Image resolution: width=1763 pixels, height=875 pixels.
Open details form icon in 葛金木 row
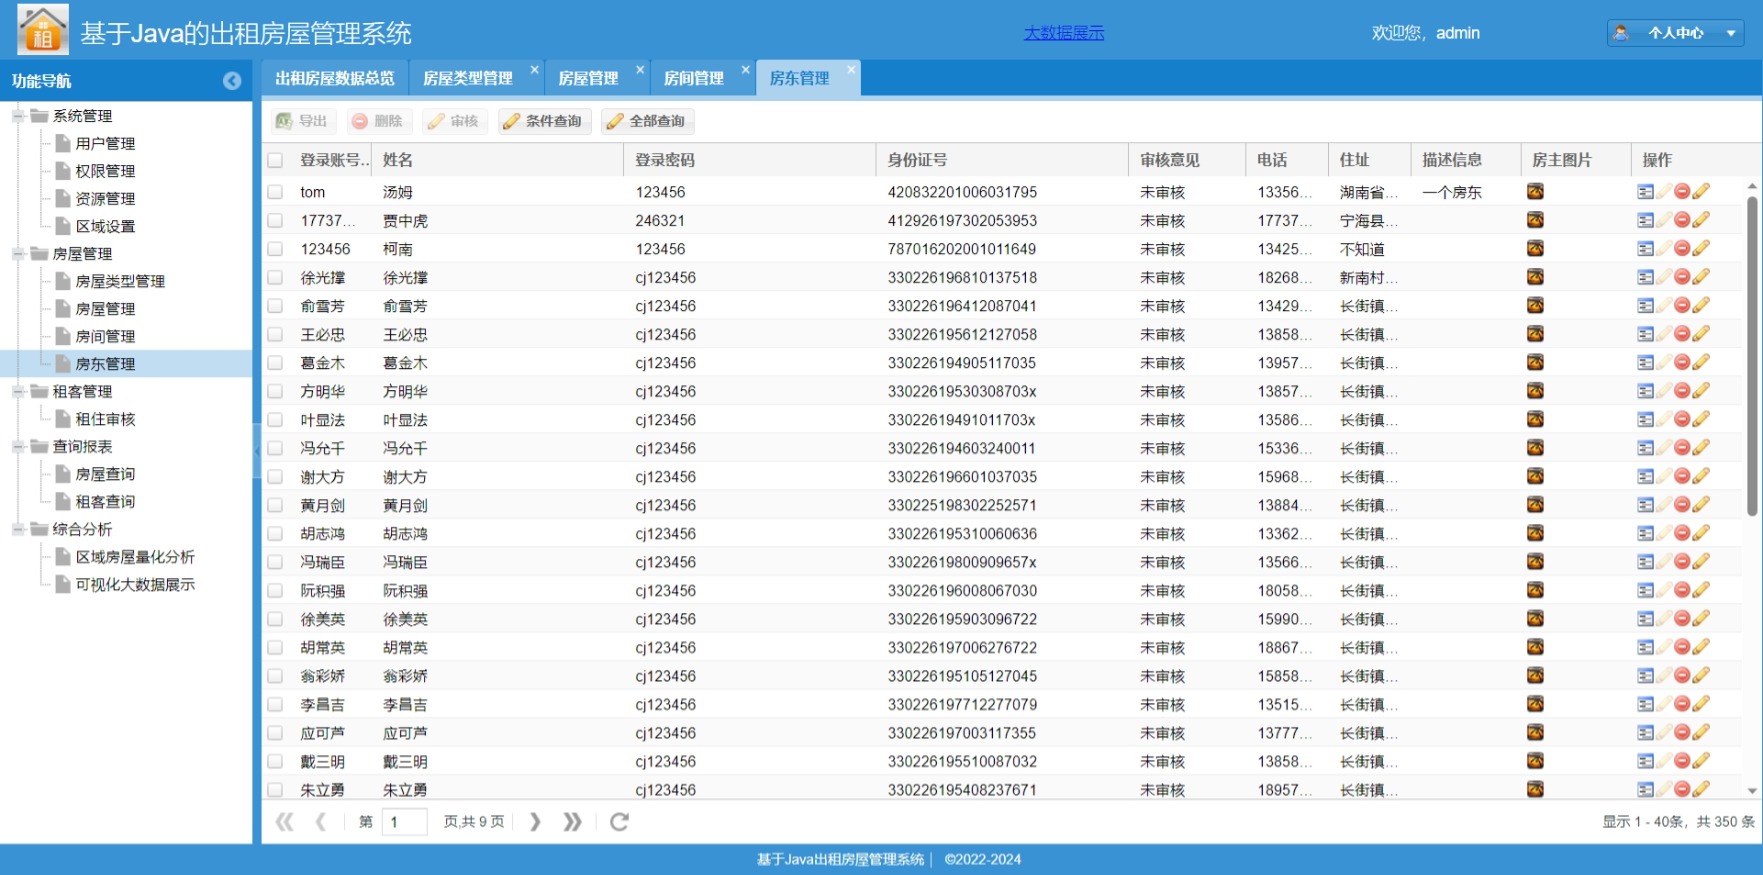coord(1645,362)
